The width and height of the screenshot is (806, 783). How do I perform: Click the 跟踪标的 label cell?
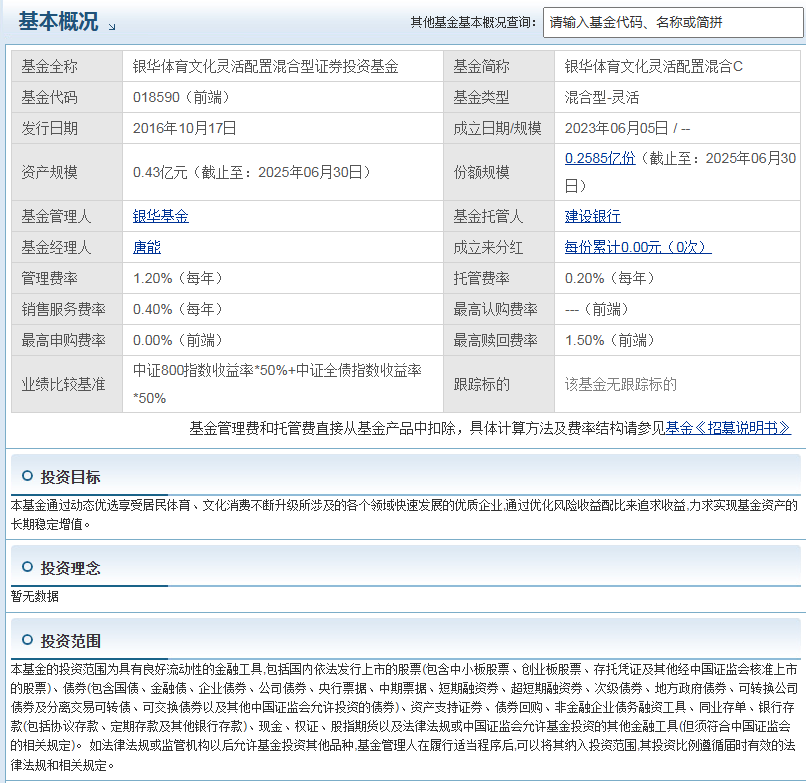pyautogui.click(x=499, y=384)
